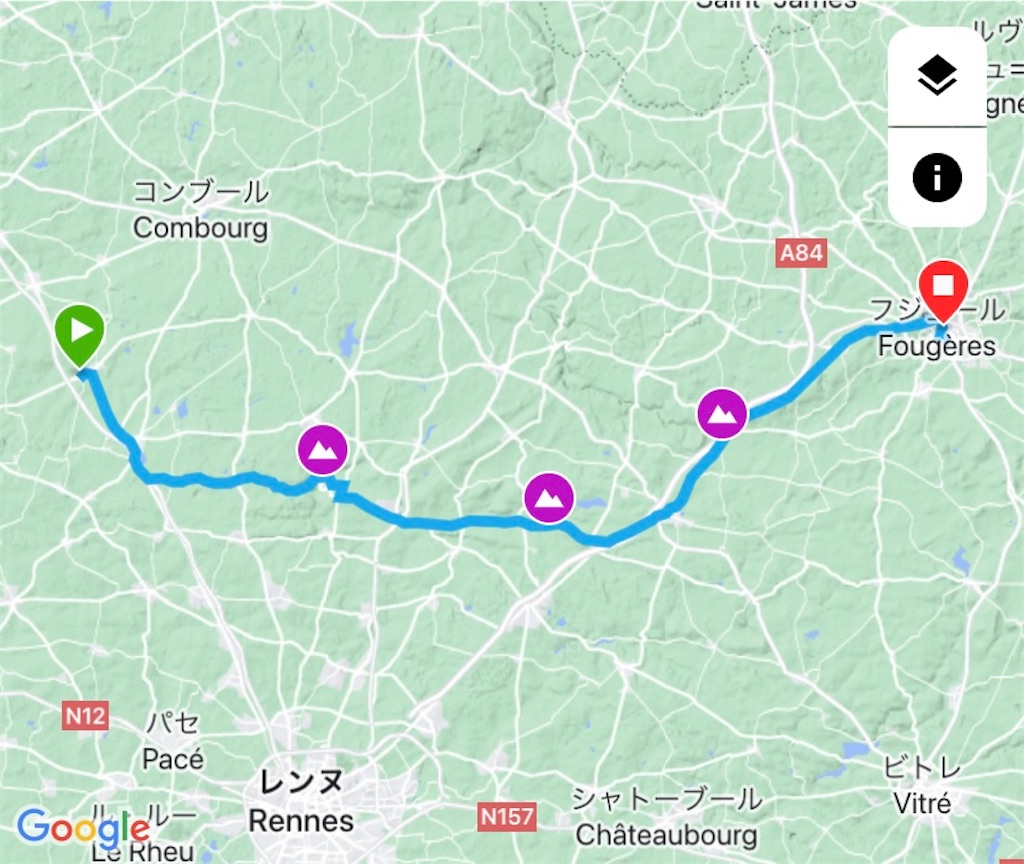Click the Google logo
Viewport: 1024px width, 864px height.
coord(83,829)
